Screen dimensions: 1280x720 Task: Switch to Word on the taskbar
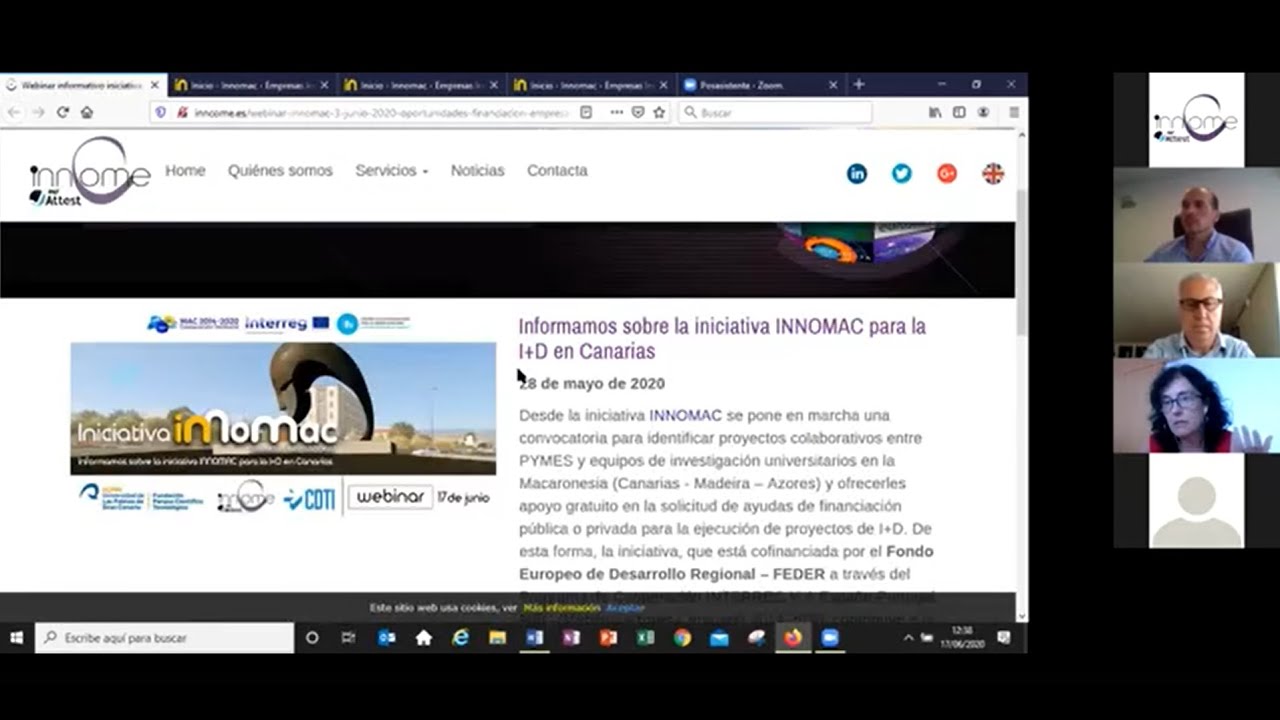[x=534, y=637]
